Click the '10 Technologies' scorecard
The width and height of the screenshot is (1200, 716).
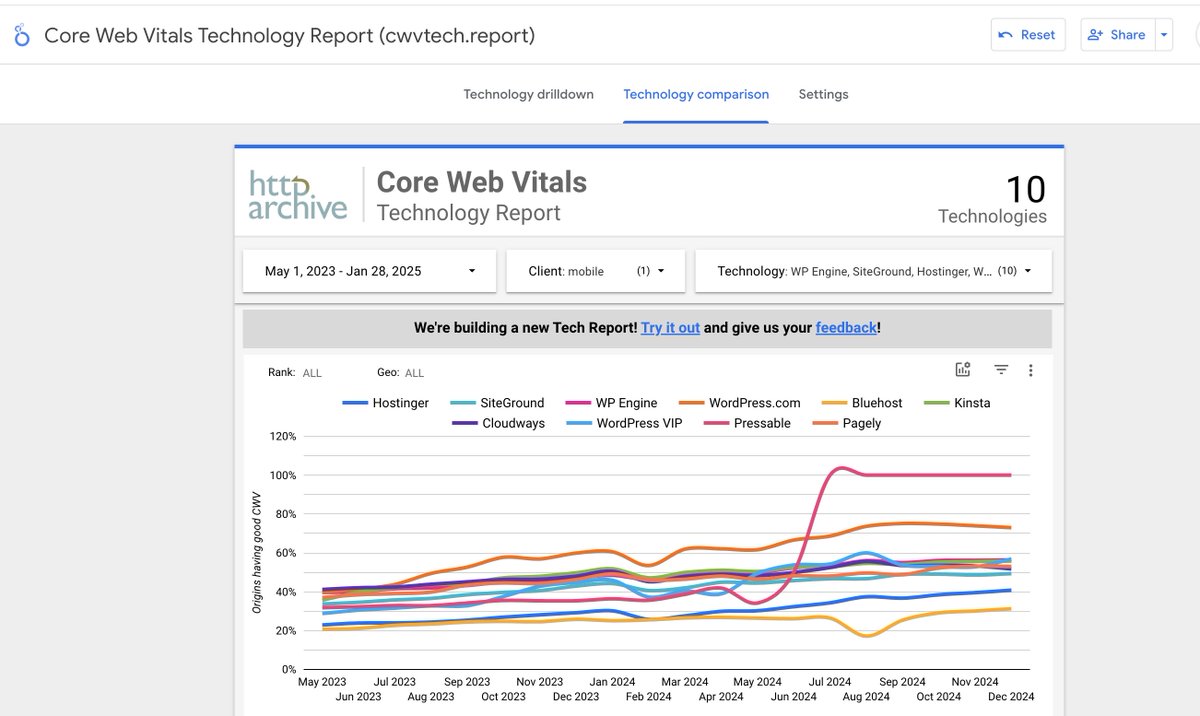992,198
